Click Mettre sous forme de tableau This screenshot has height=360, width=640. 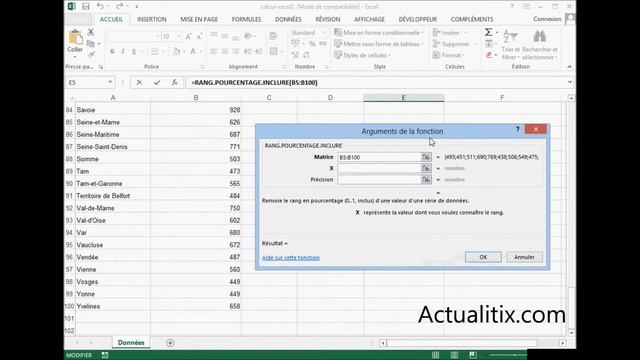pos(378,44)
